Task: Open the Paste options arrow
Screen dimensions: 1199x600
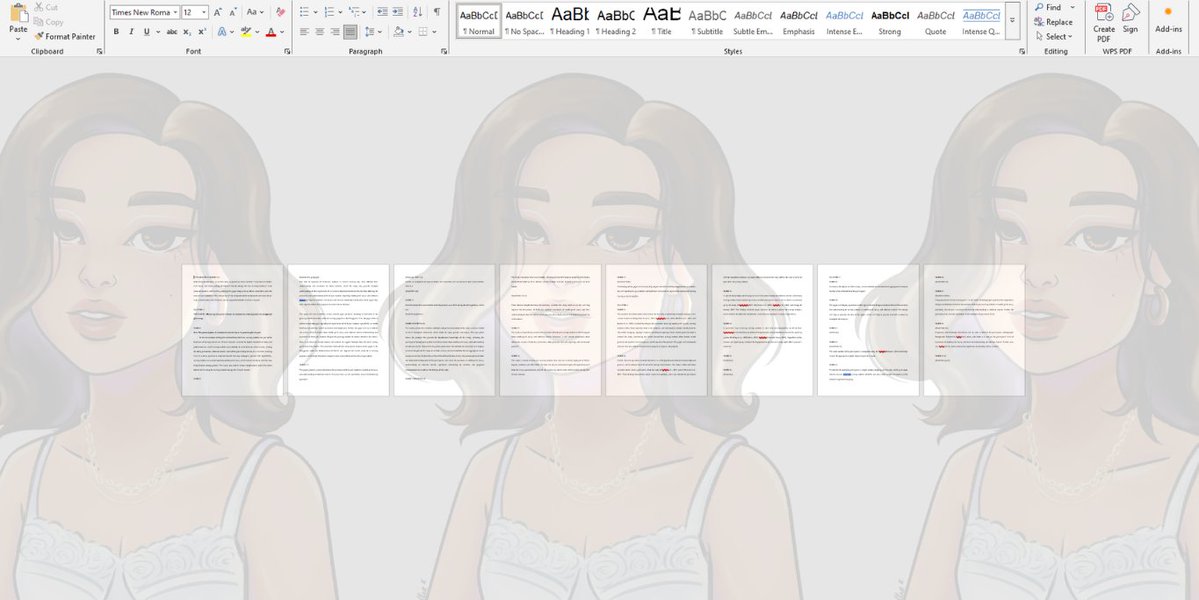Action: point(18,37)
